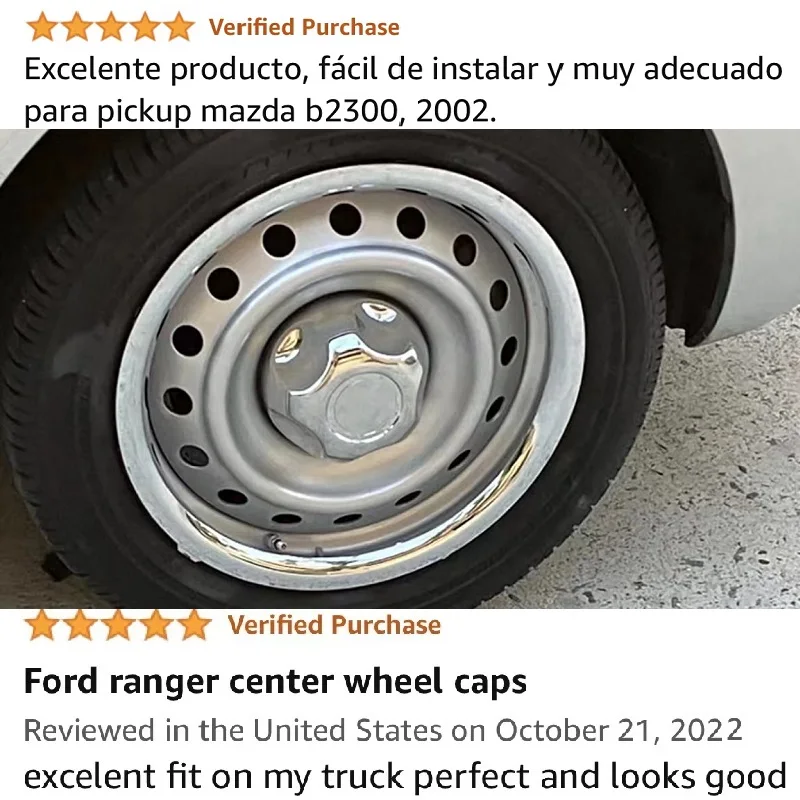
Task: Click Verified Purchase label above Ford ranger title
Action: point(334,625)
